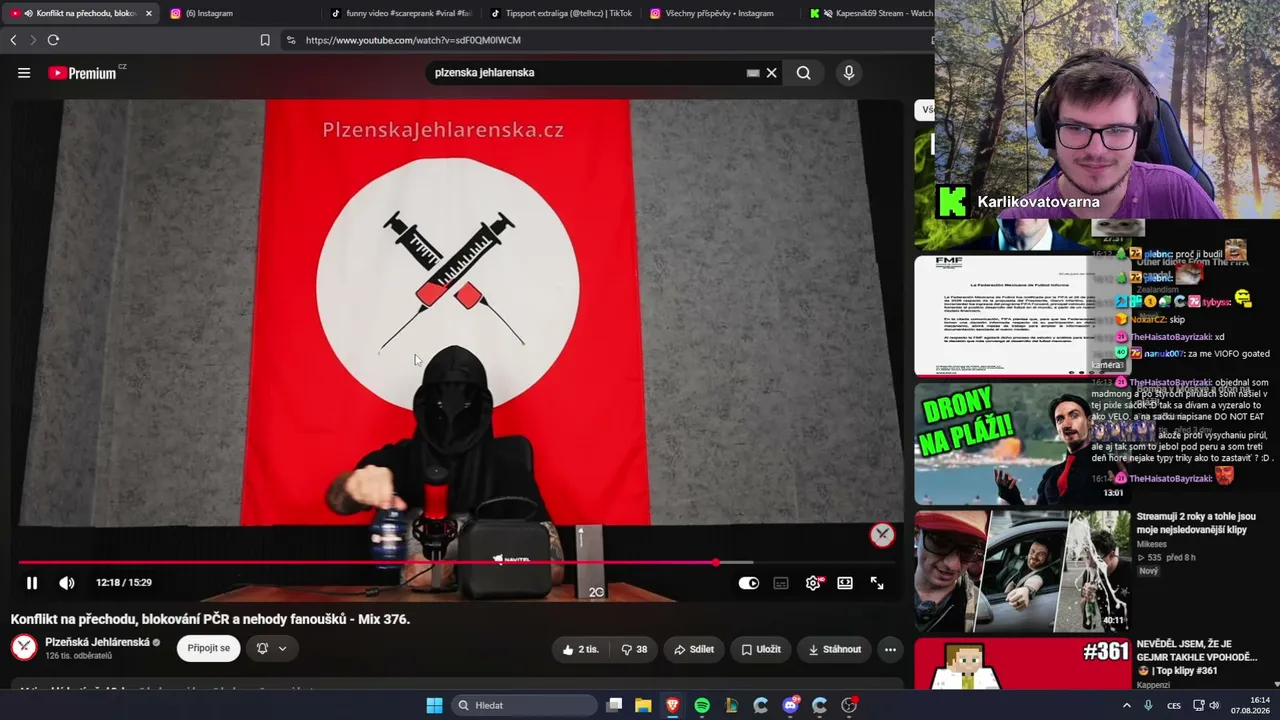
Task: Open the Mikeses clips video thumbnail
Action: pos(1022,572)
